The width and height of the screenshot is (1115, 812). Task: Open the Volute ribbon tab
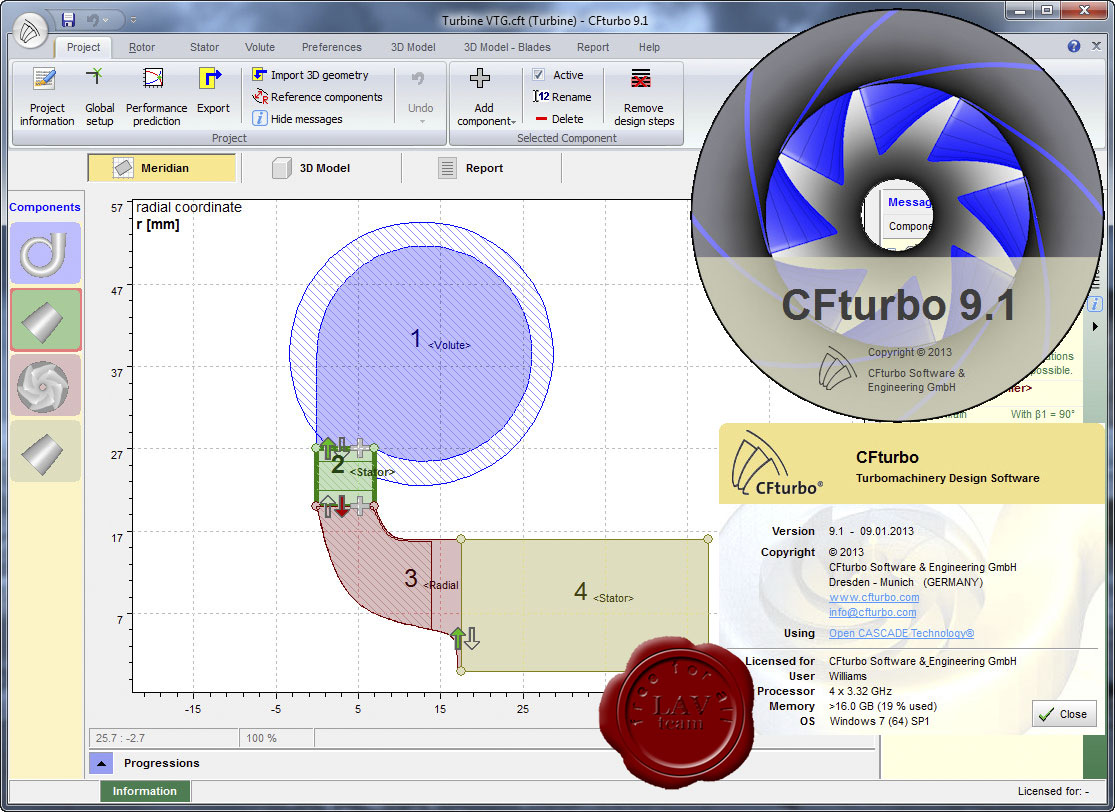point(260,47)
